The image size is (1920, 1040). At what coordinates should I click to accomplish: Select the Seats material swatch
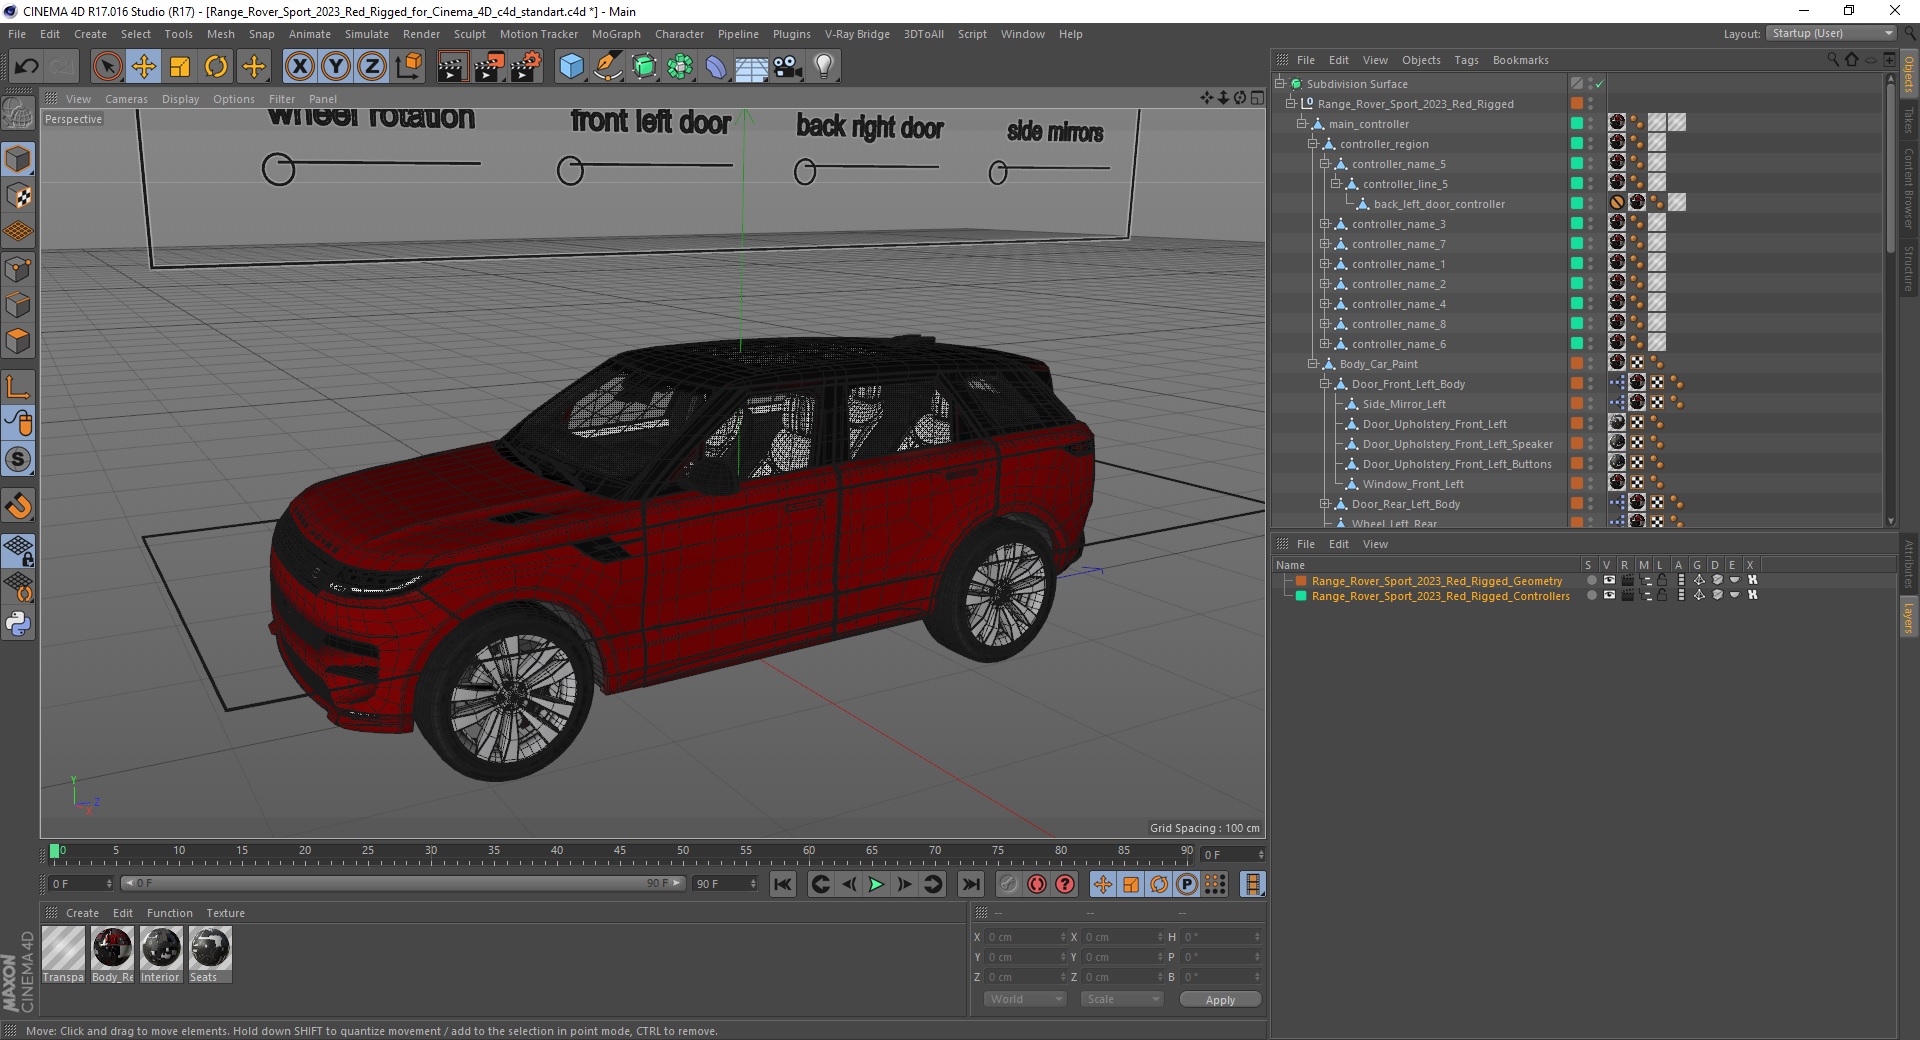click(x=210, y=955)
